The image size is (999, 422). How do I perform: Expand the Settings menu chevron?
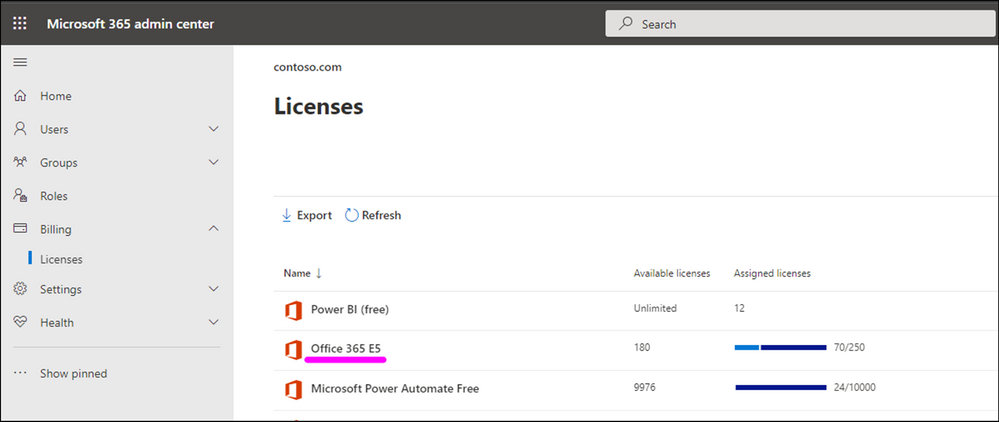tap(214, 289)
